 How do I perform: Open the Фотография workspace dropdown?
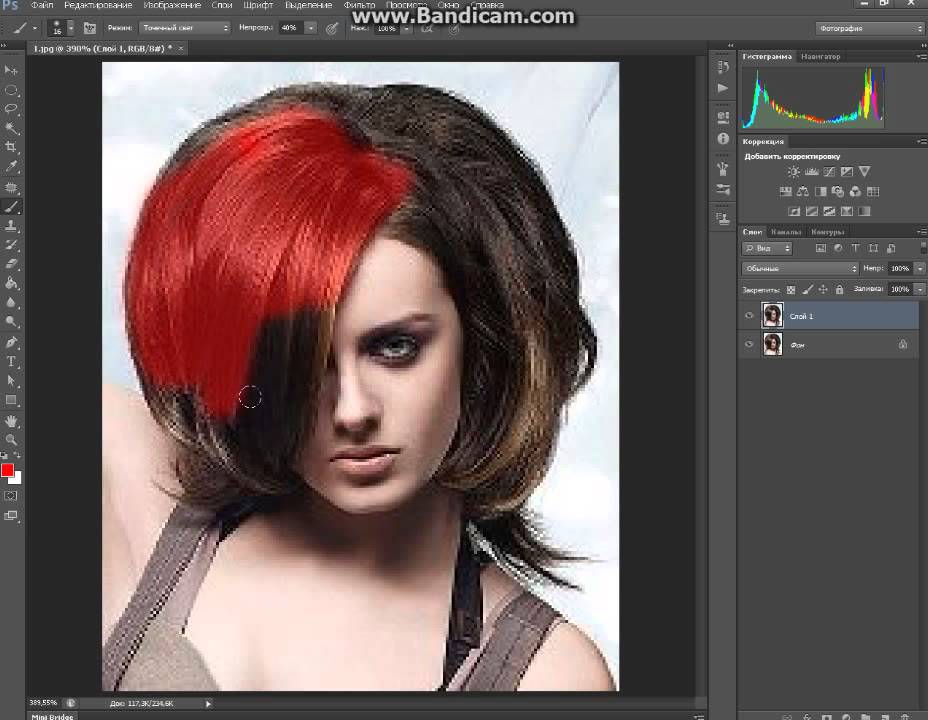tap(869, 28)
